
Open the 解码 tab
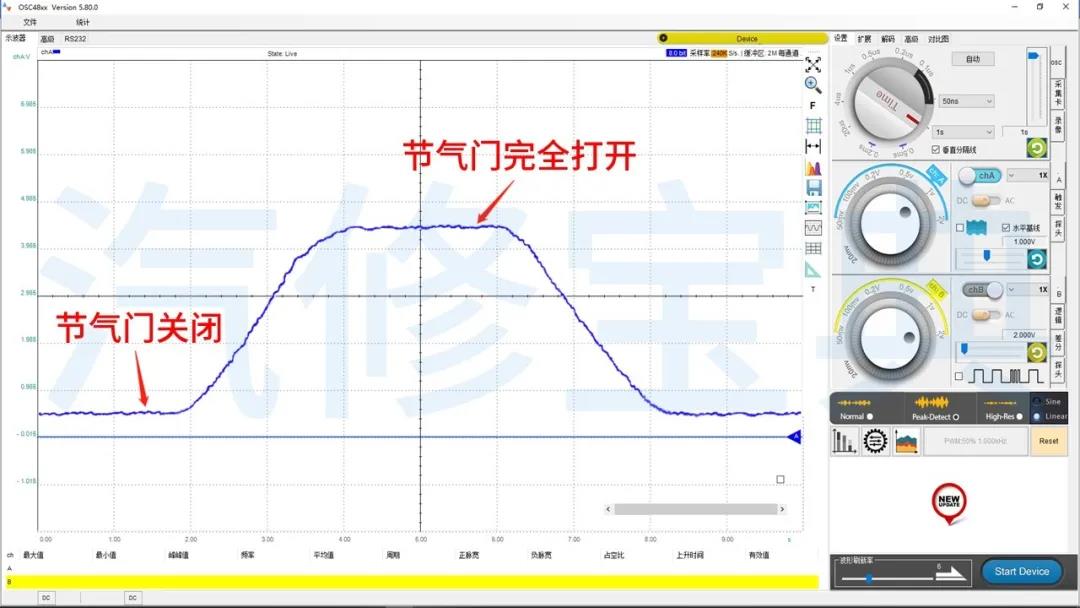point(888,39)
